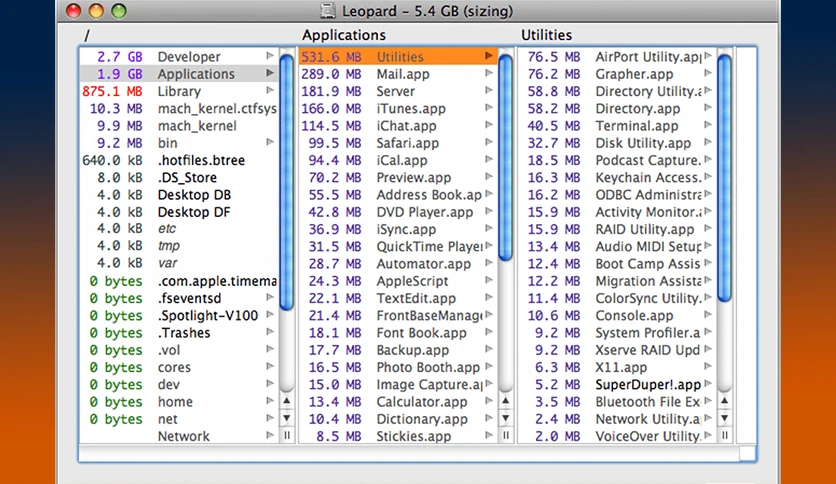The width and height of the screenshot is (836, 484).
Task: Expand the Terminal.app disclosure arrow
Action: (708, 125)
